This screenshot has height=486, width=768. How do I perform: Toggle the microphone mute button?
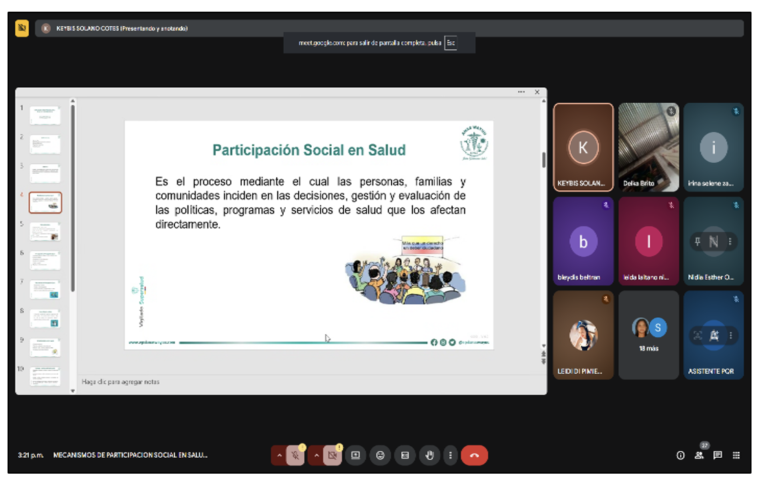[x=296, y=455]
